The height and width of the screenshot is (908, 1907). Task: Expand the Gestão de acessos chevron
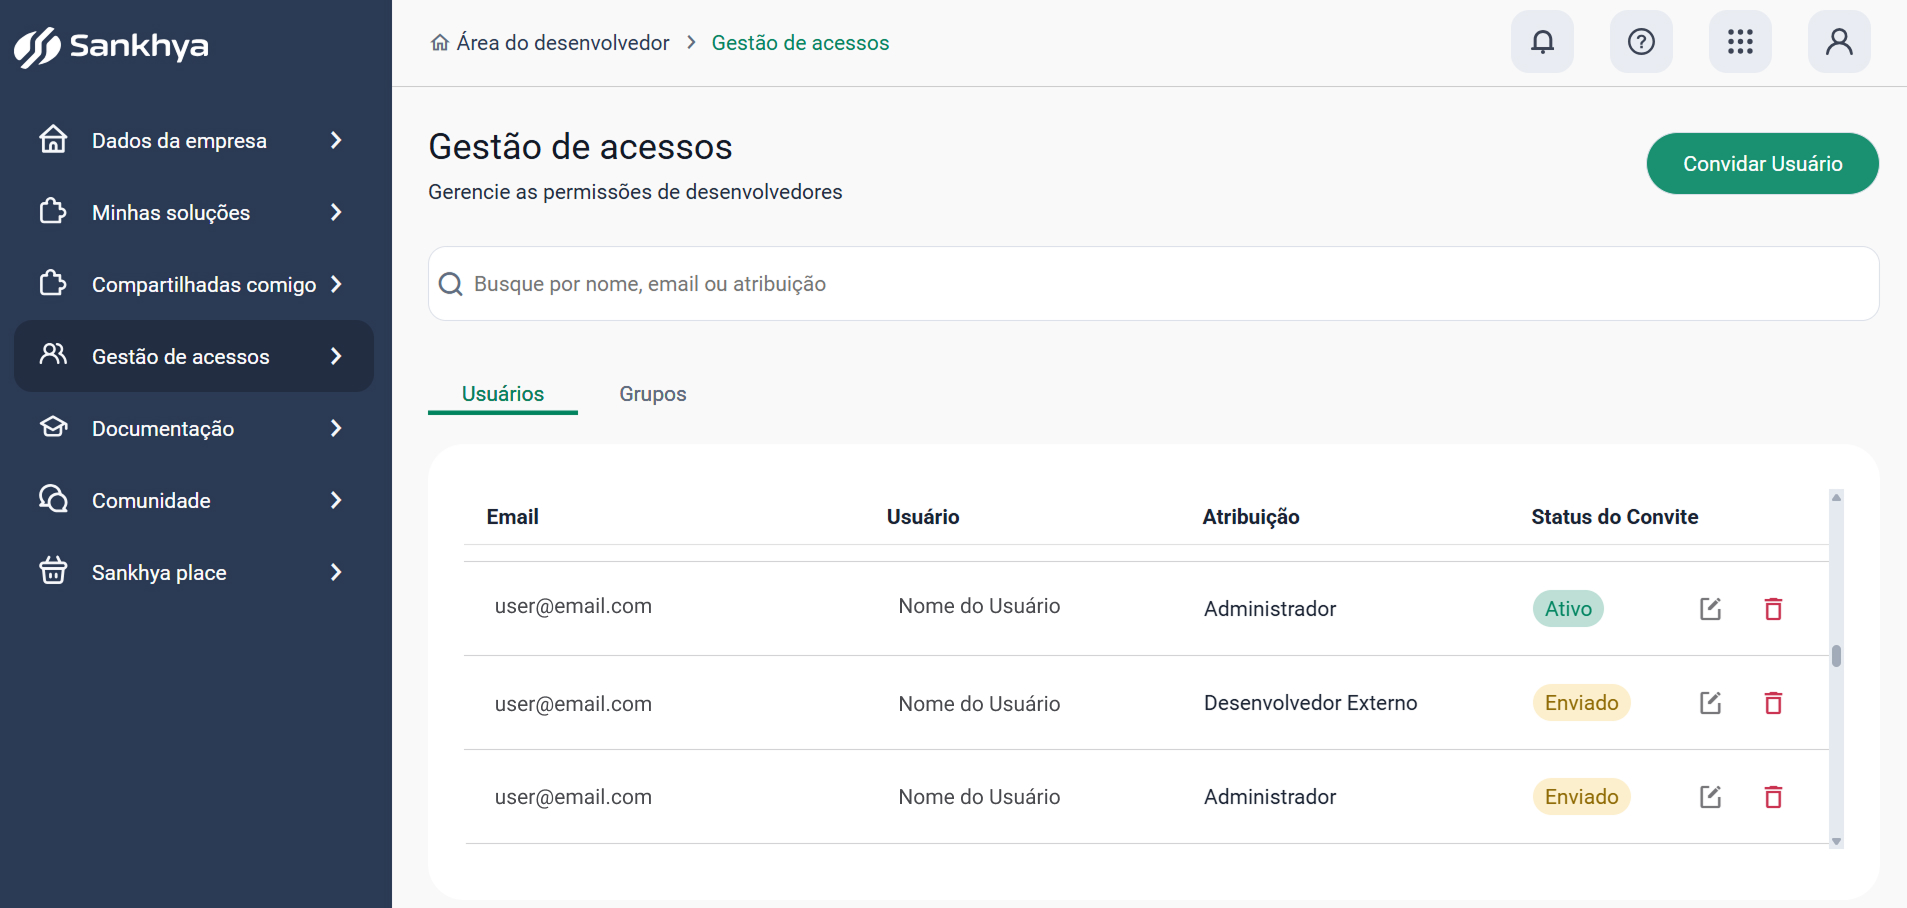(x=336, y=356)
